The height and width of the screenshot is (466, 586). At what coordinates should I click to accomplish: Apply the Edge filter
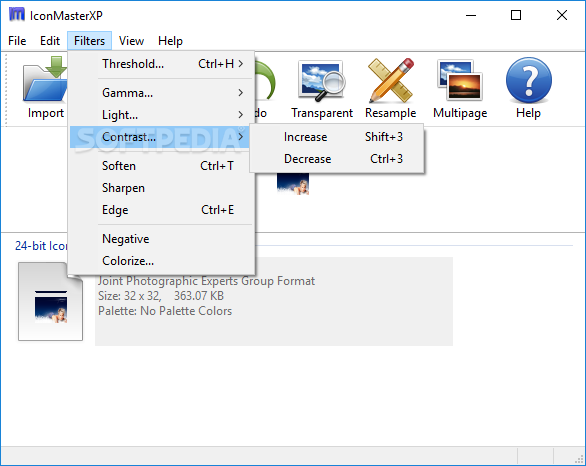point(161,210)
